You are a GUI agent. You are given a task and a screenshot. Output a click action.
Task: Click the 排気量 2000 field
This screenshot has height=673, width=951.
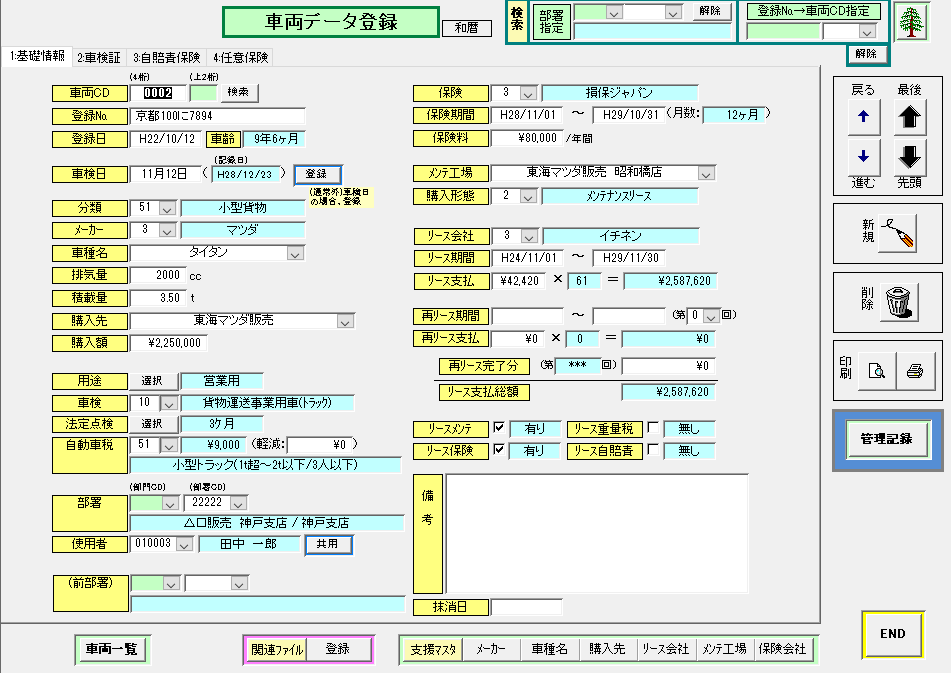click(158, 275)
